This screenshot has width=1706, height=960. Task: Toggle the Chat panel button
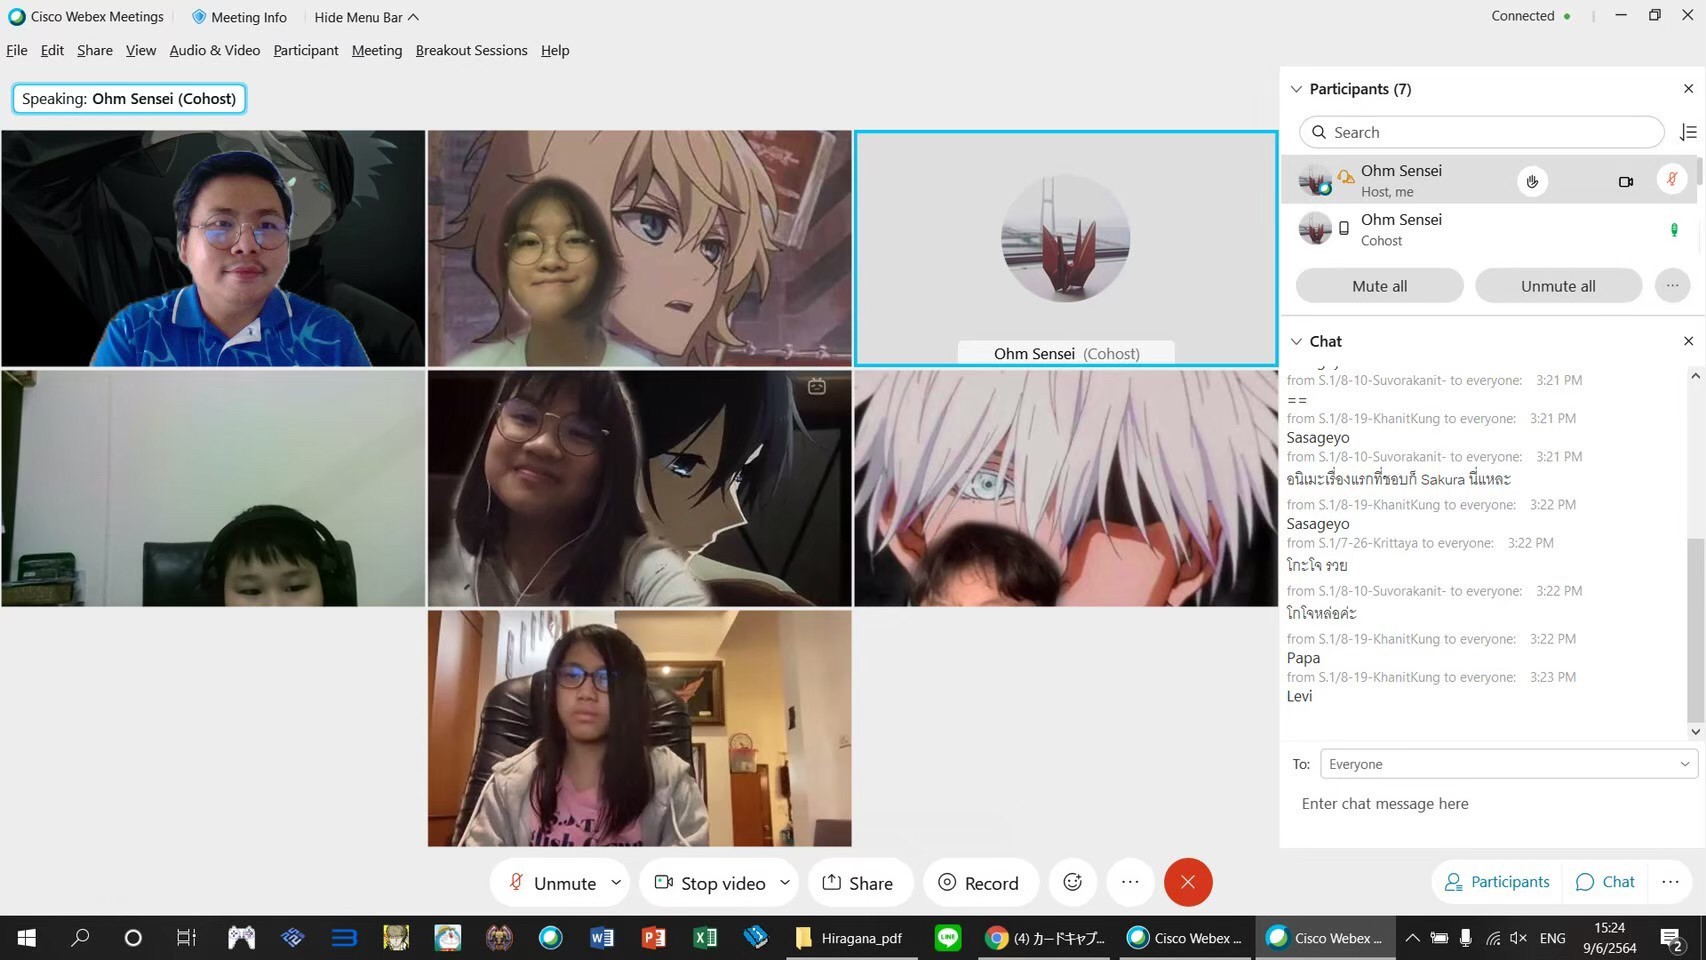1605,882
